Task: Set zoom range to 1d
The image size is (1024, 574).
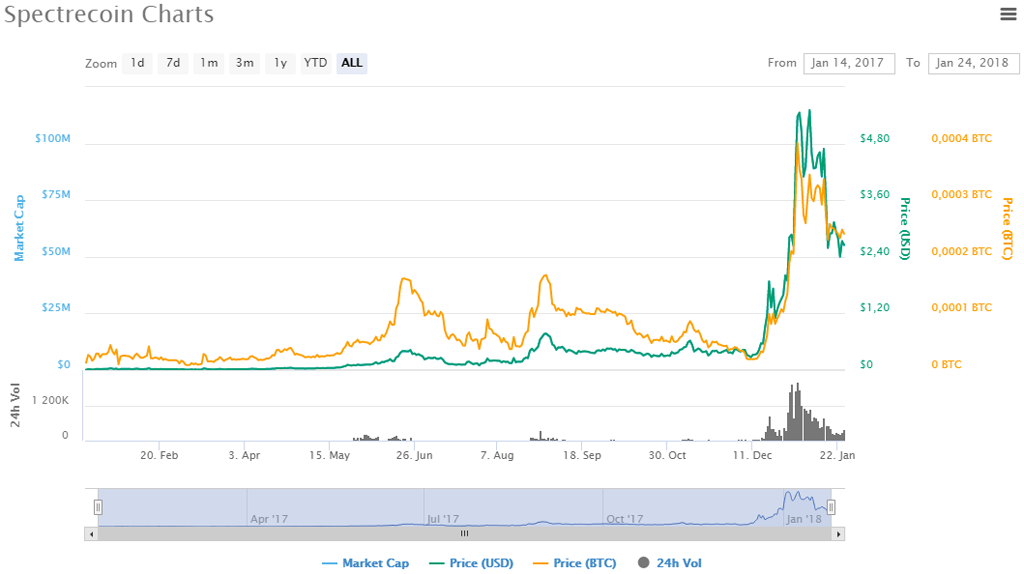Action: tap(137, 63)
